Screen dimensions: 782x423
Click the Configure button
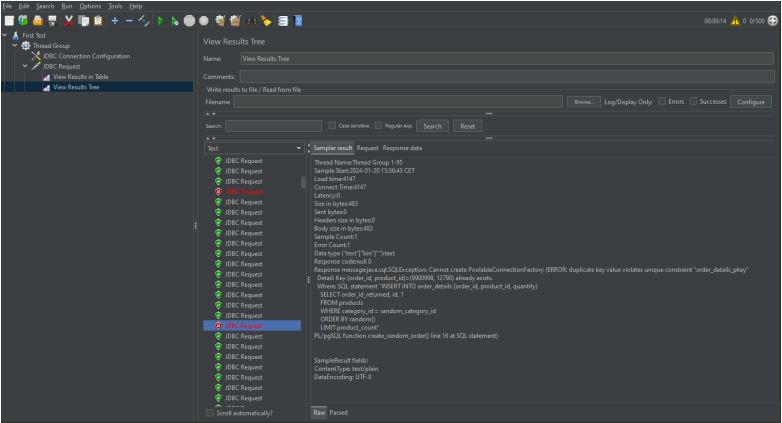coord(749,102)
